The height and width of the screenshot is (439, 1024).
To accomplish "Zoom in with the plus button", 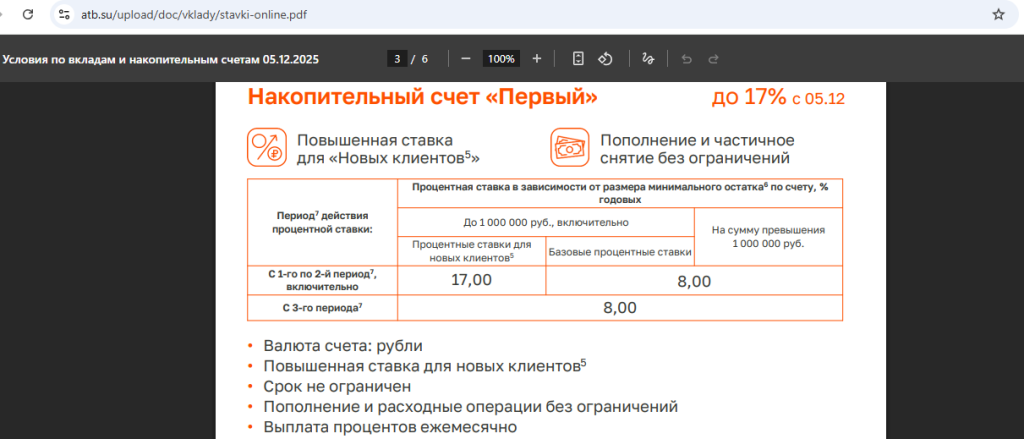I will (x=537, y=59).
